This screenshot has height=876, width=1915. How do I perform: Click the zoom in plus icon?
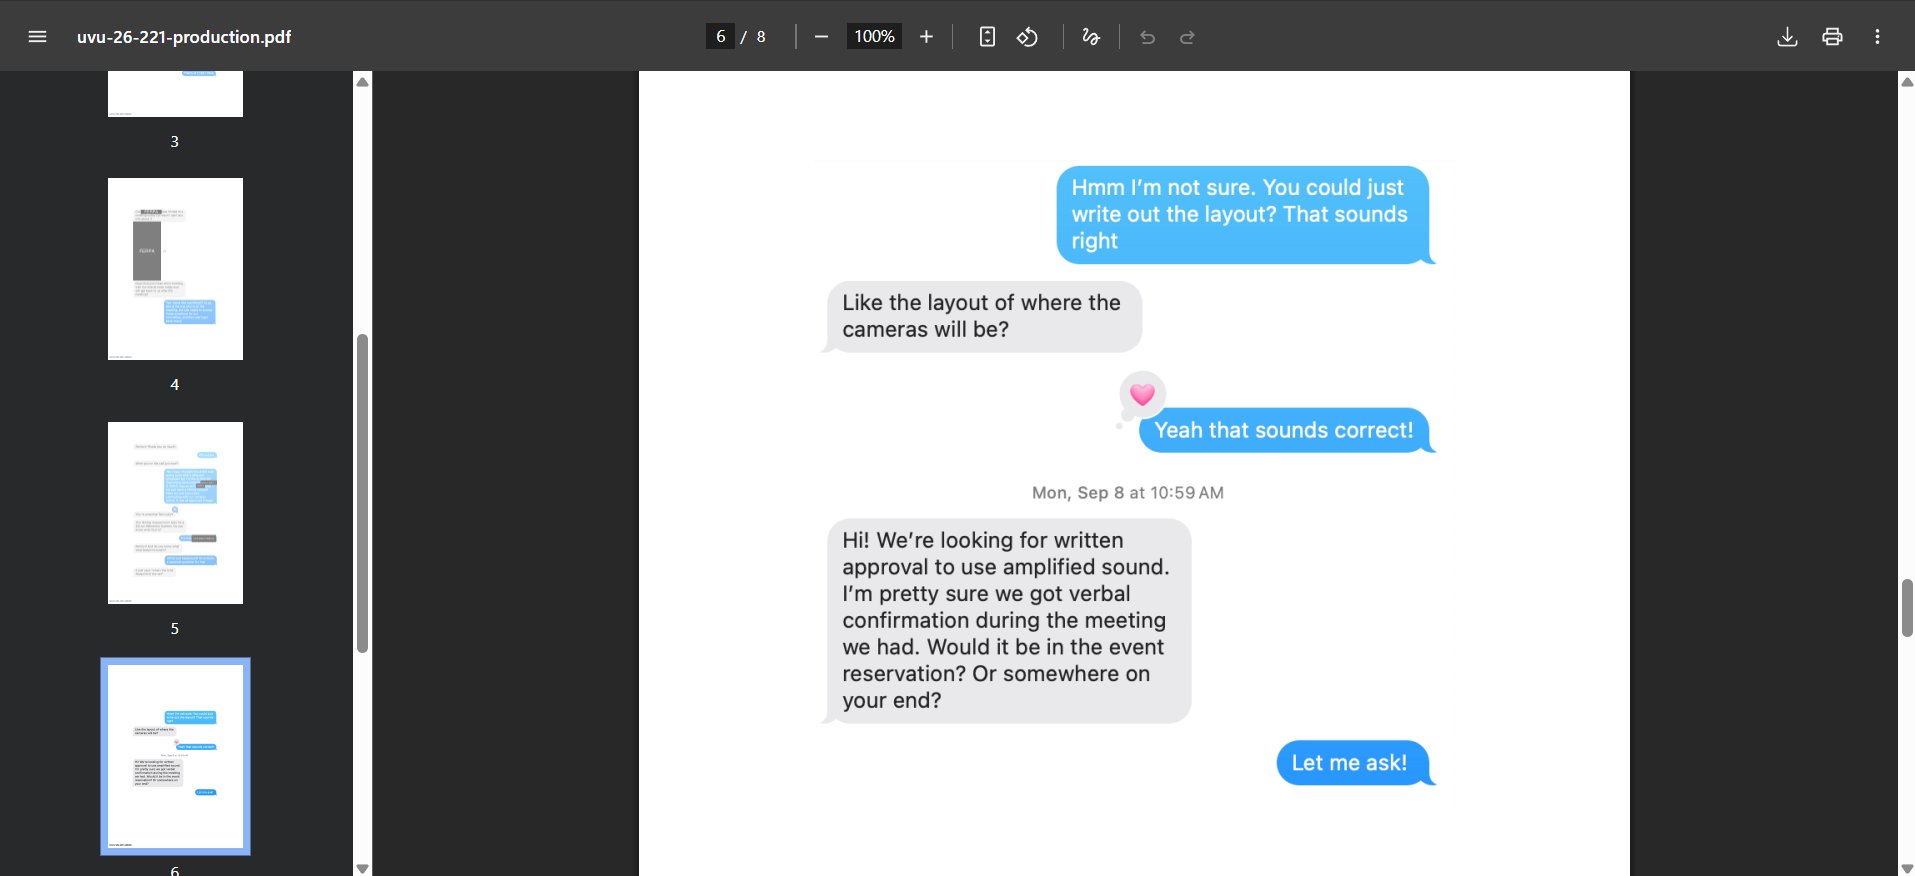pyautogui.click(x=926, y=37)
